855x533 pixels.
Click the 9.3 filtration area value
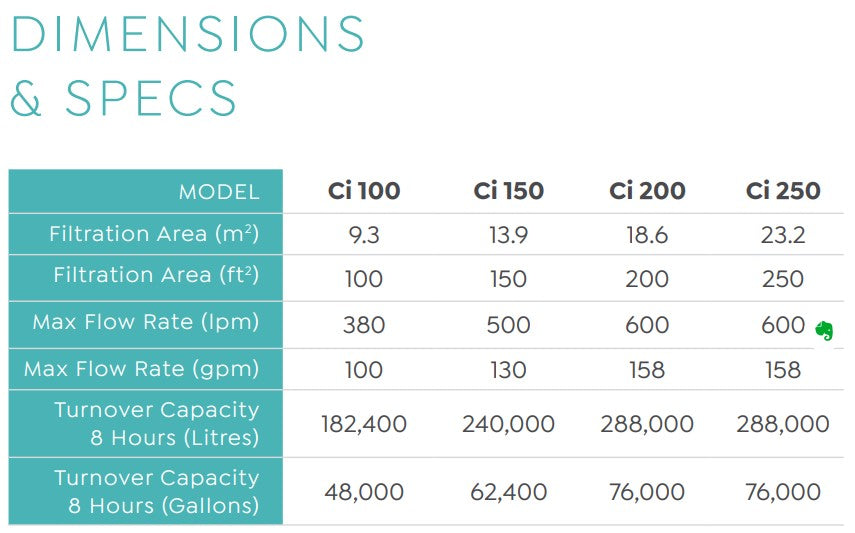click(363, 235)
